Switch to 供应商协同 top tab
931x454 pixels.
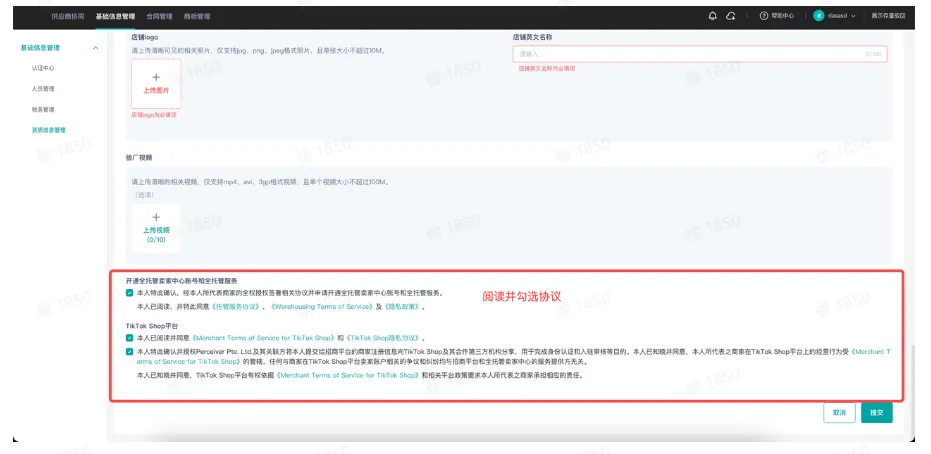(x=68, y=17)
